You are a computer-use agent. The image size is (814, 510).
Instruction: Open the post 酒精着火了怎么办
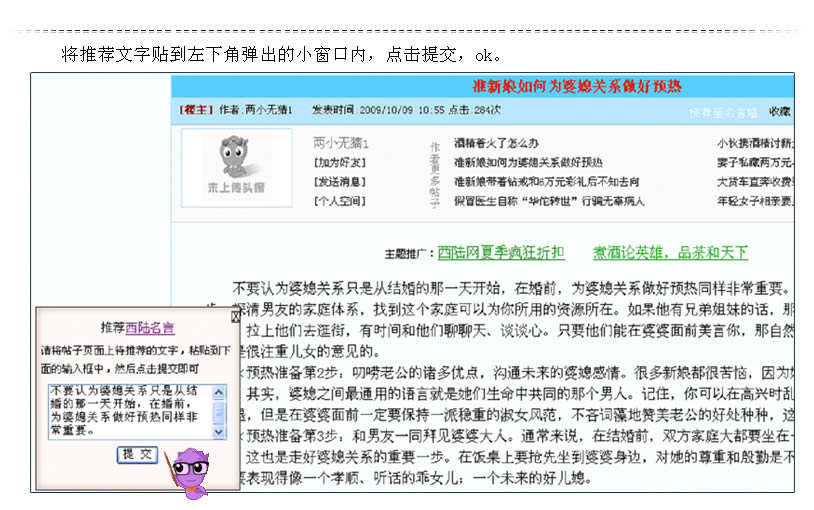point(496,143)
